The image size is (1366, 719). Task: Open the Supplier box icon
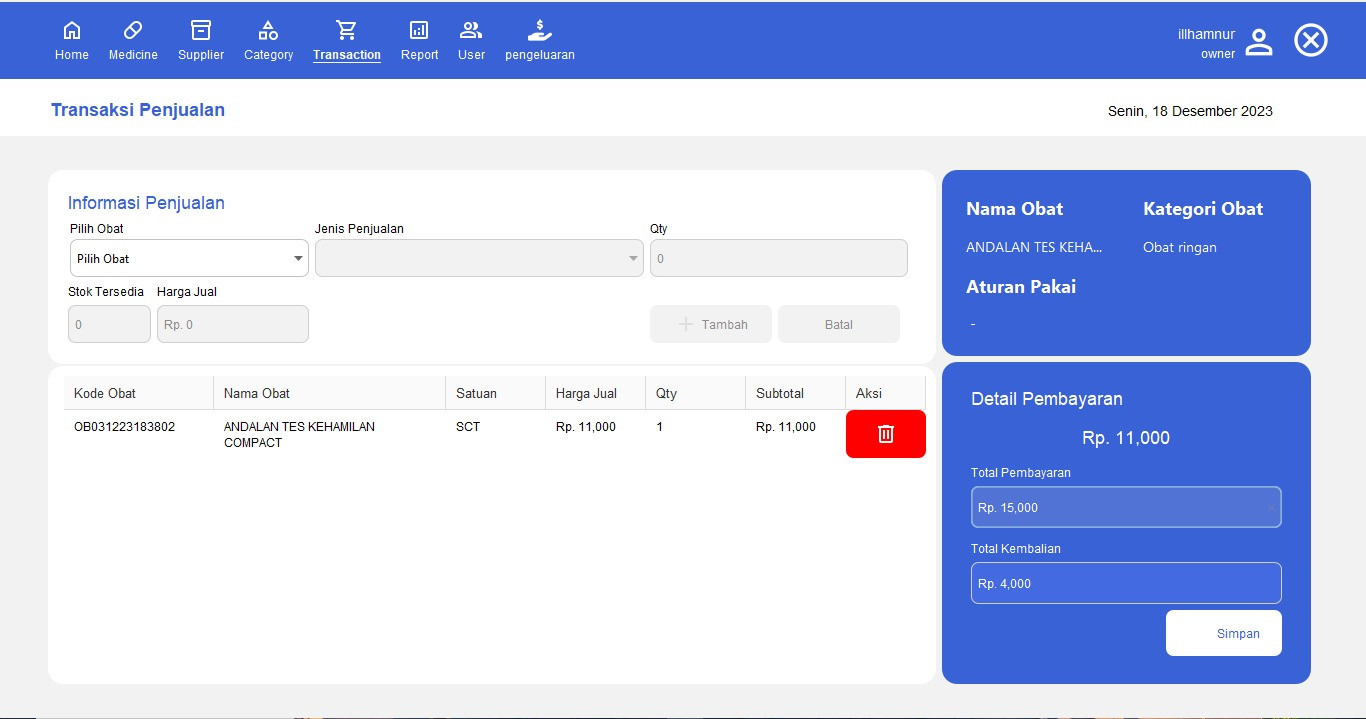click(x=201, y=31)
